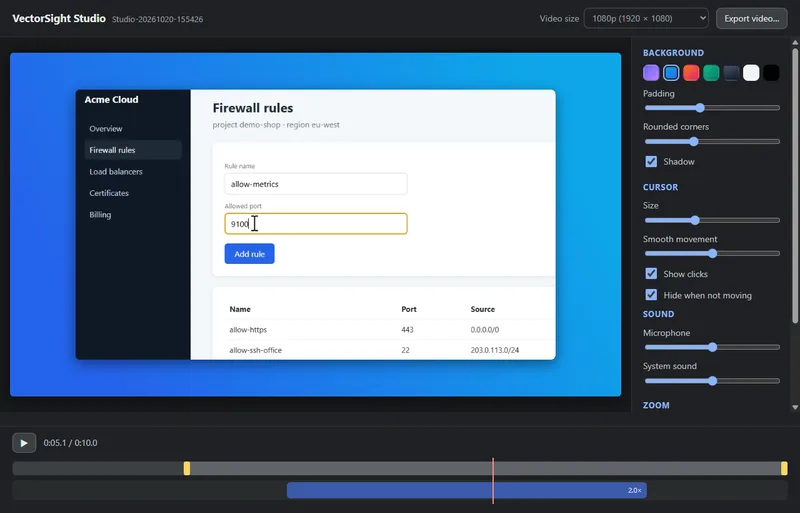Click the settings panel vertical scrollbar
Viewport: 800px width, 513px height.
[795, 185]
